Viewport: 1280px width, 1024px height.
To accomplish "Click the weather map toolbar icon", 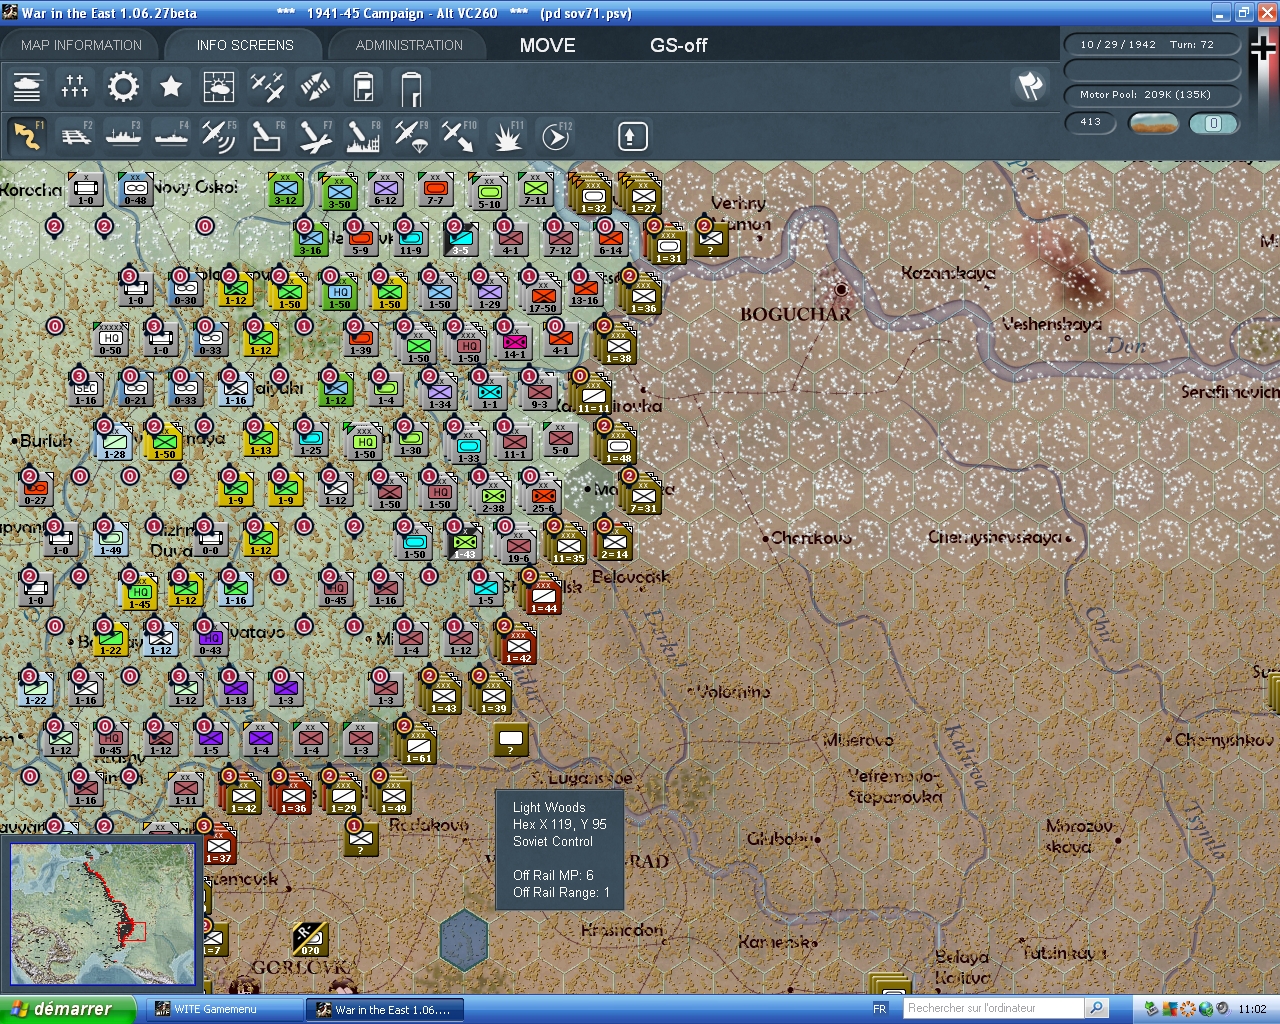I will [x=219, y=87].
